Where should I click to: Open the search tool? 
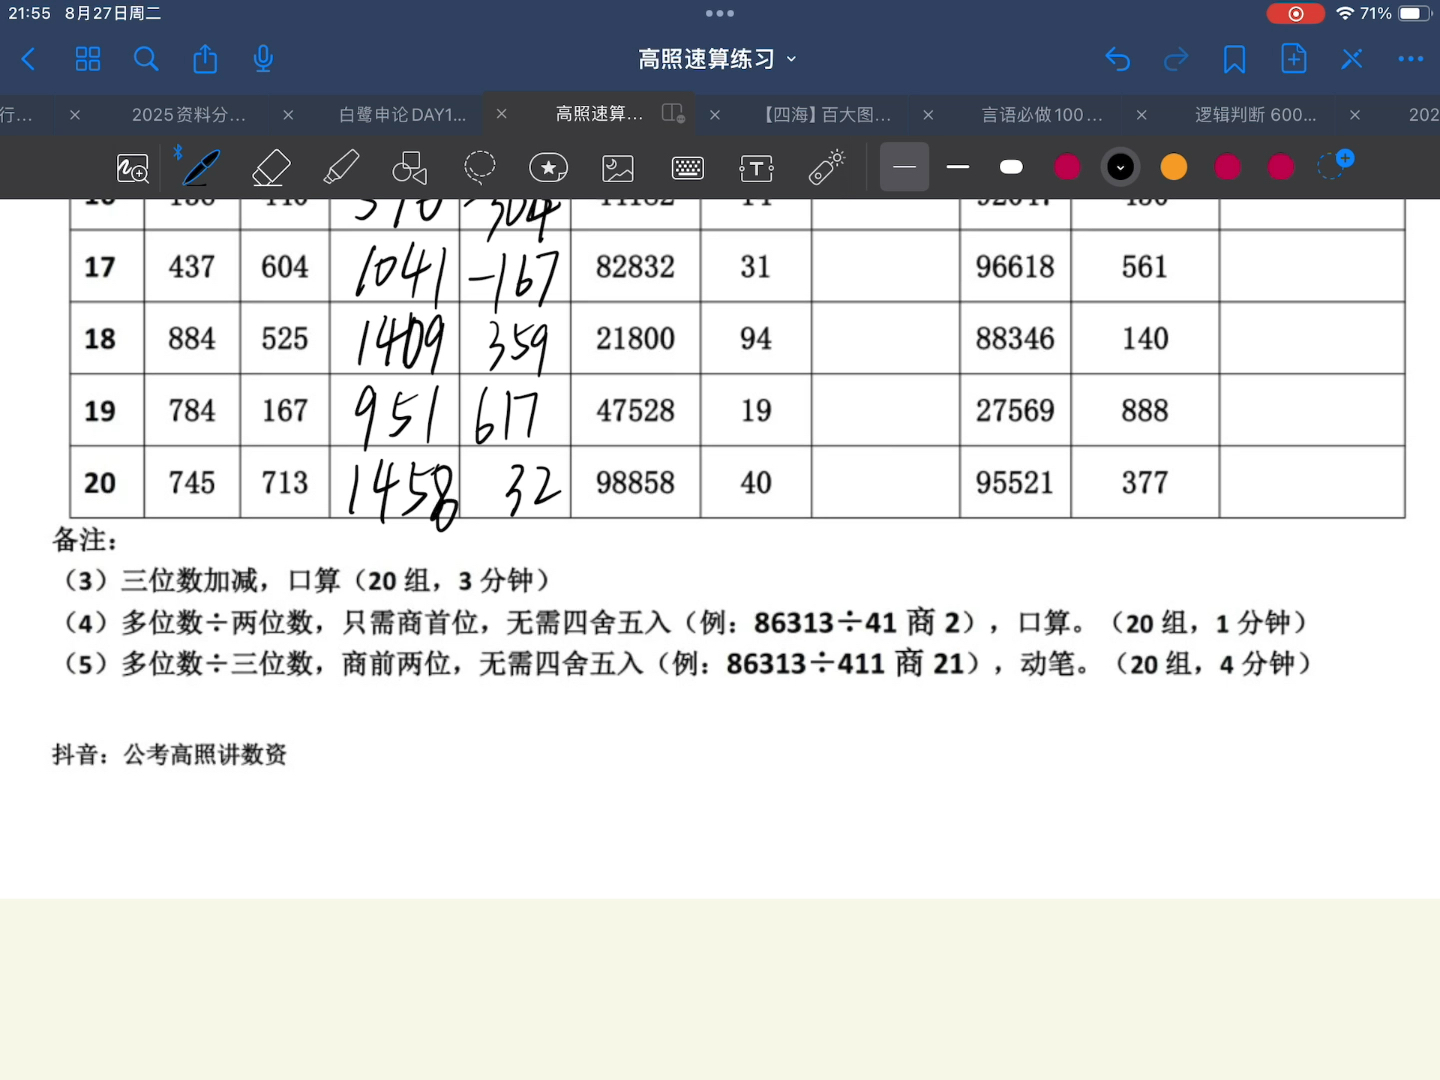pyautogui.click(x=146, y=59)
